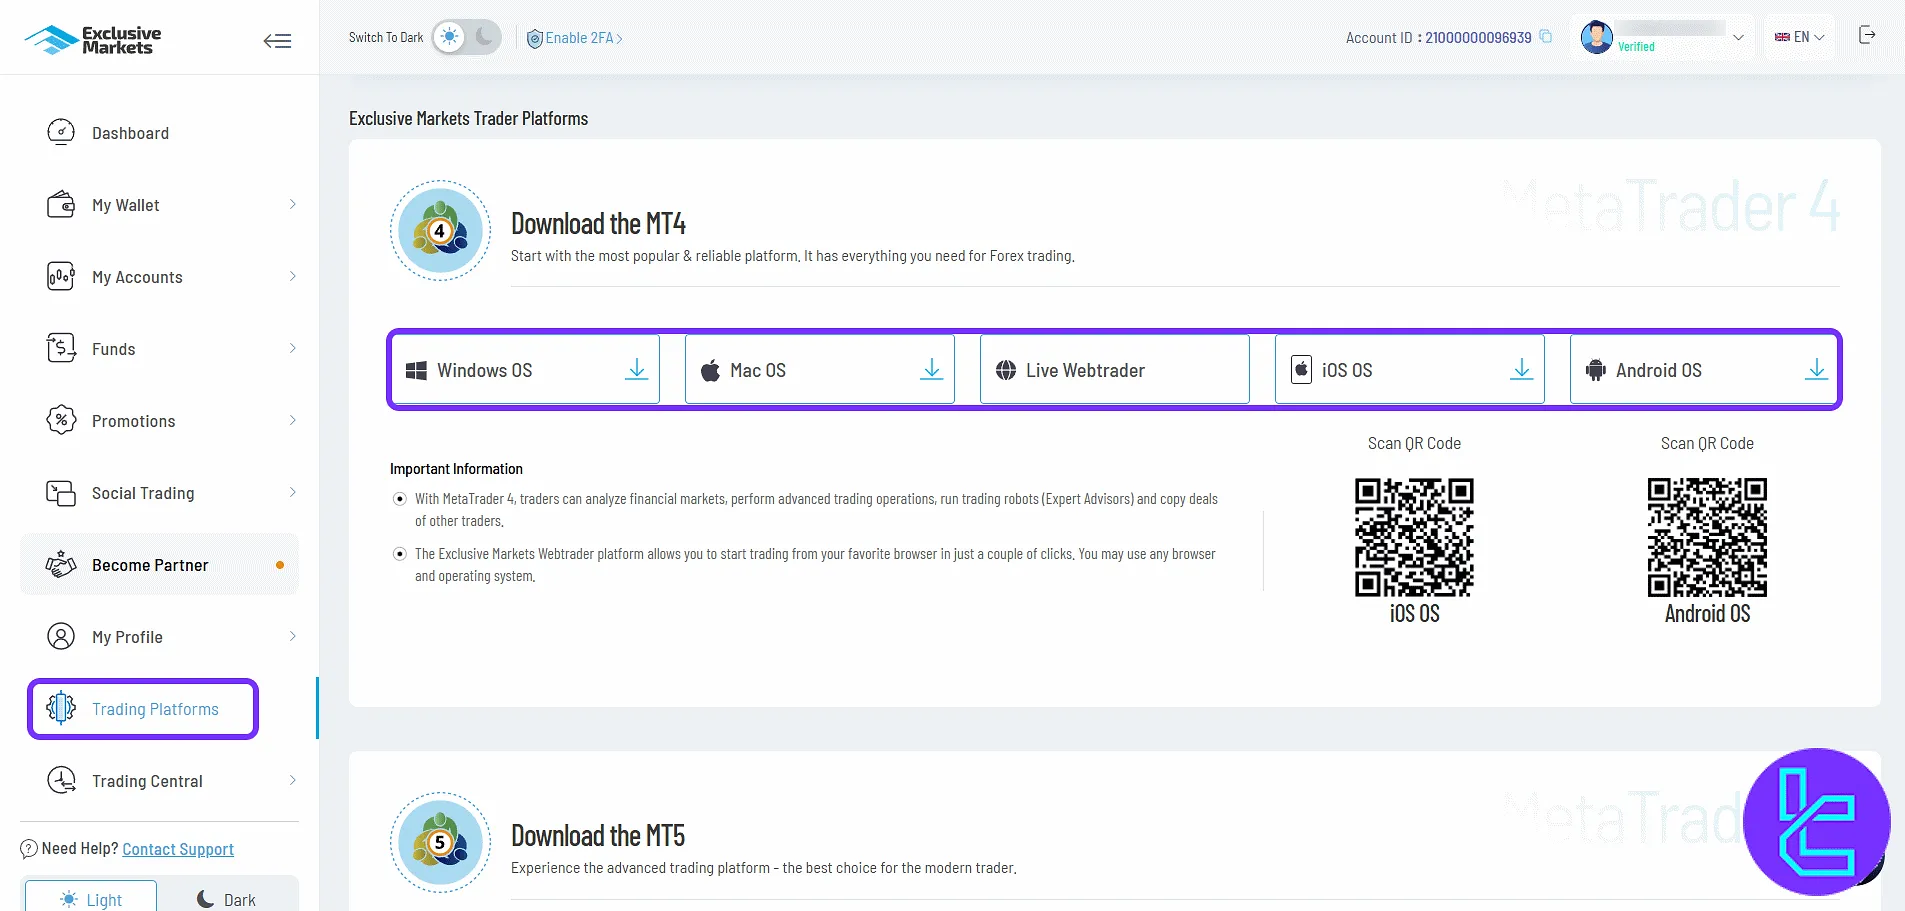Click the Important Information heading
The height and width of the screenshot is (911, 1905).
[456, 469]
